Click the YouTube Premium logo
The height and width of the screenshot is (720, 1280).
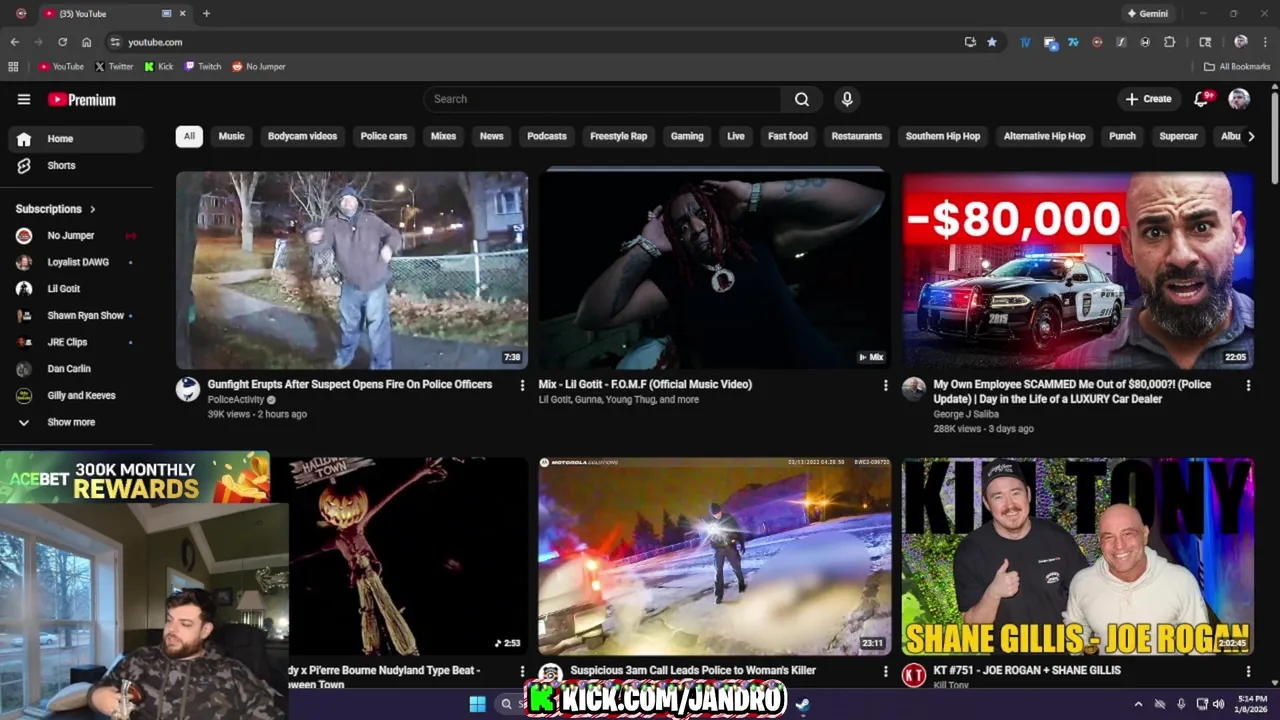pyautogui.click(x=82, y=99)
